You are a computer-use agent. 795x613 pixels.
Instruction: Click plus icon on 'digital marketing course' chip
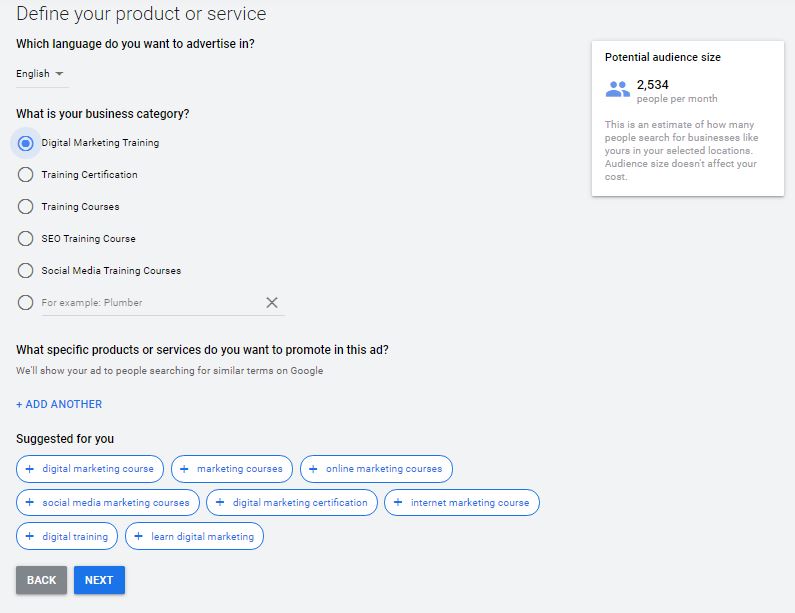pos(30,469)
